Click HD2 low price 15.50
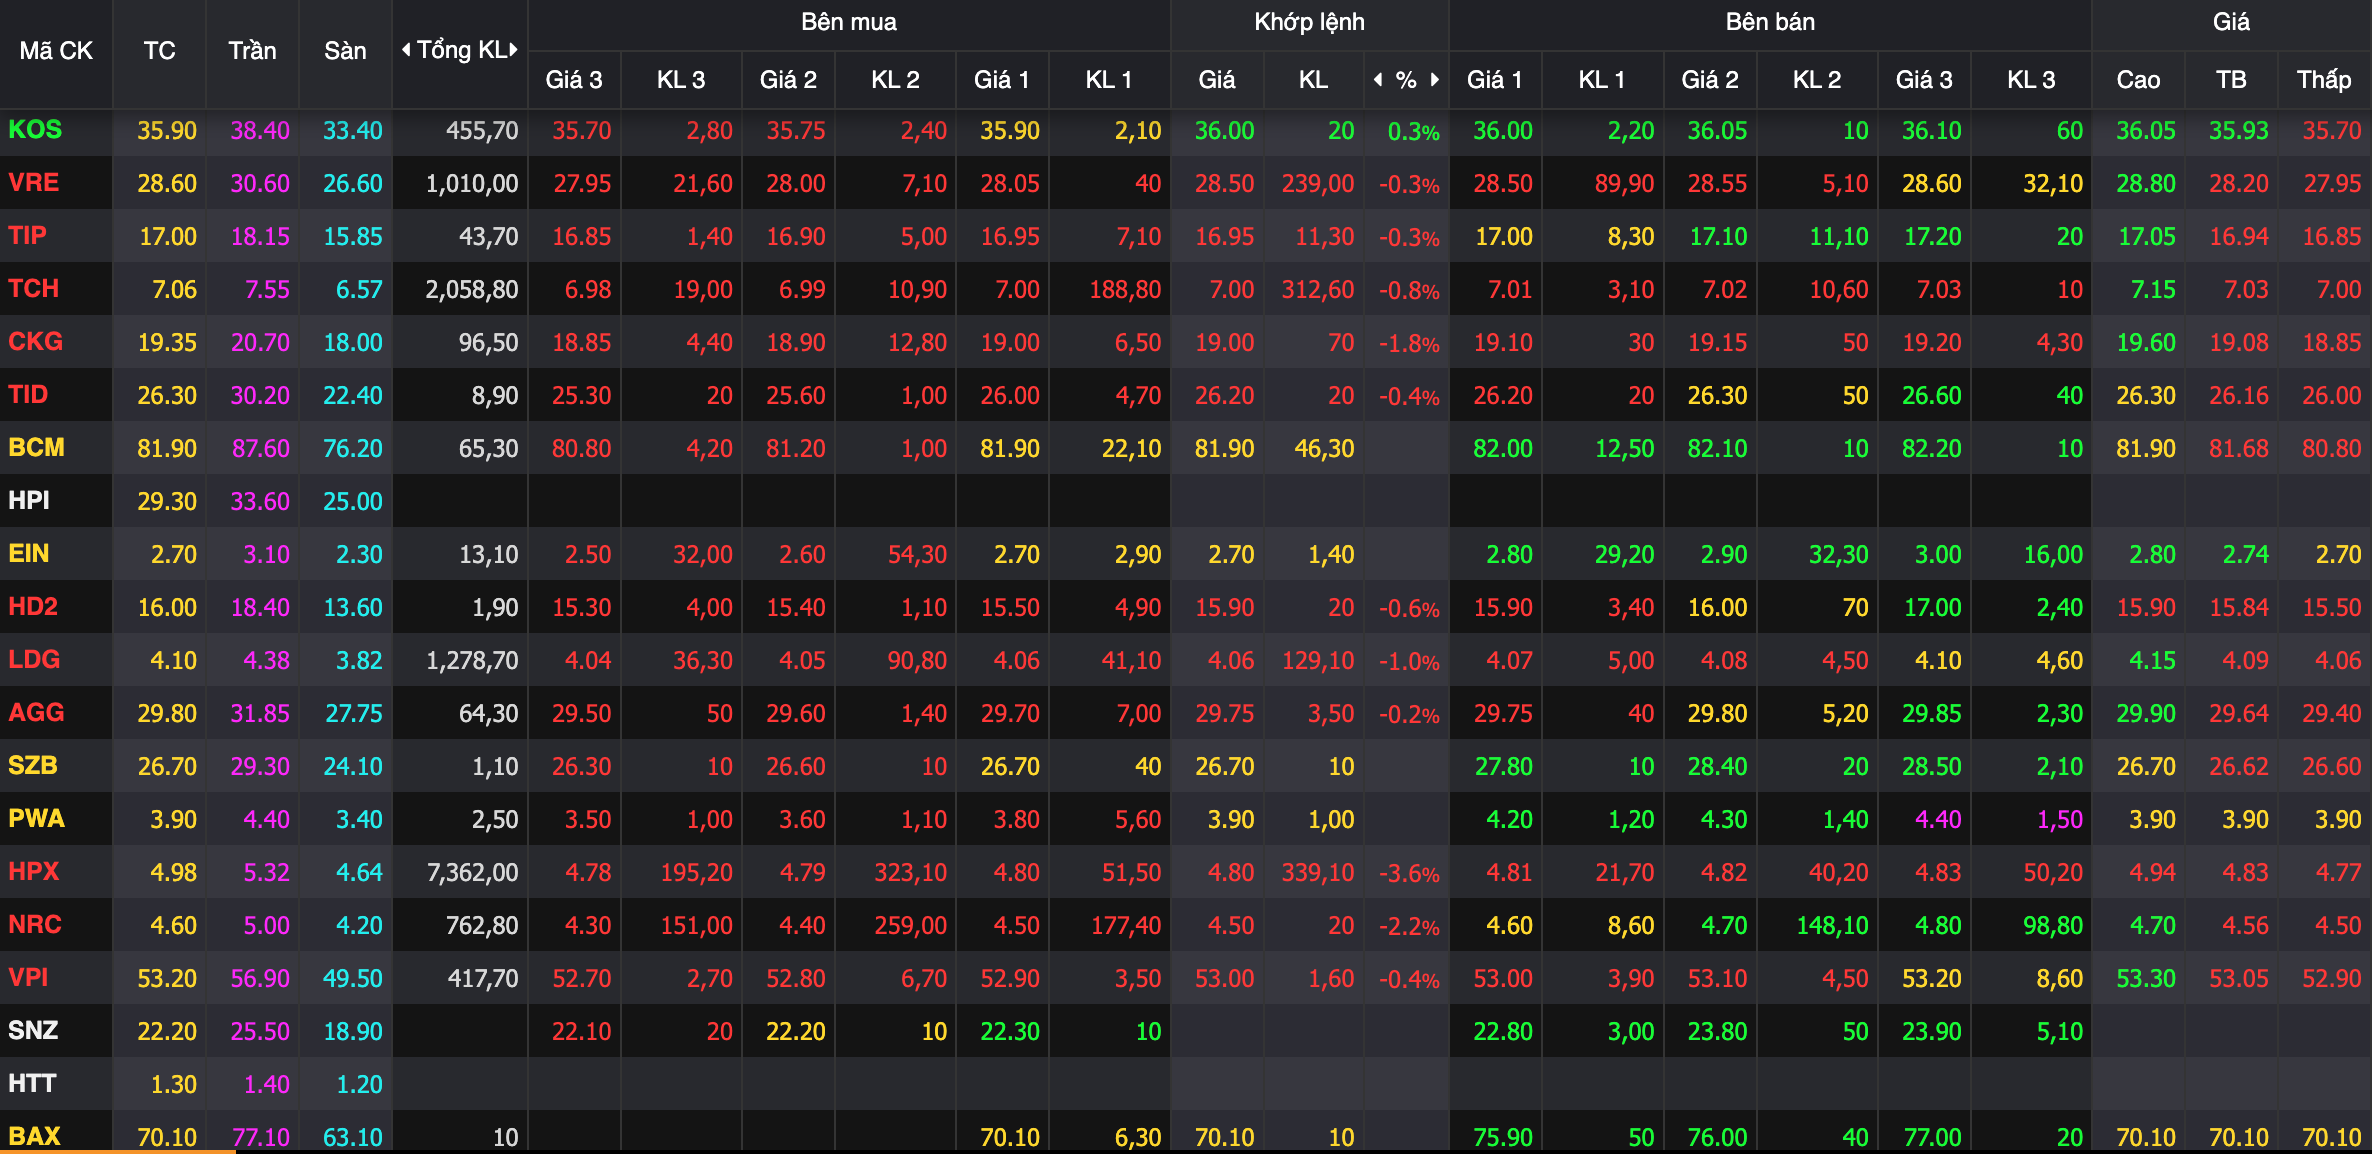Viewport: 2372px width, 1154px height. click(x=2331, y=608)
